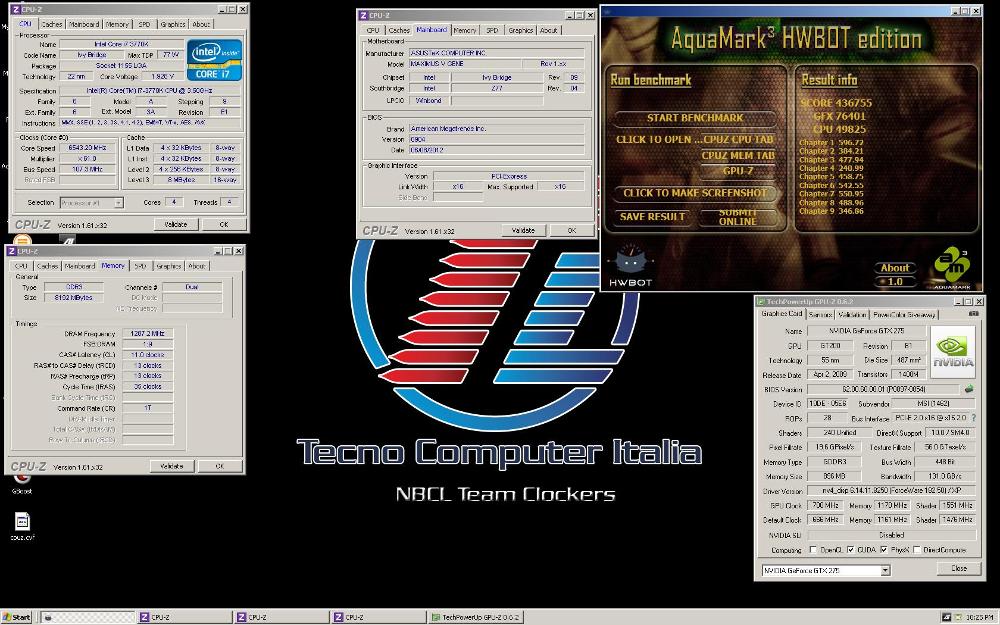Image resolution: width=1000 pixels, height=625 pixels.
Task: Click the Z title icon of CPU-Z Memory window
Action: tap(12, 251)
